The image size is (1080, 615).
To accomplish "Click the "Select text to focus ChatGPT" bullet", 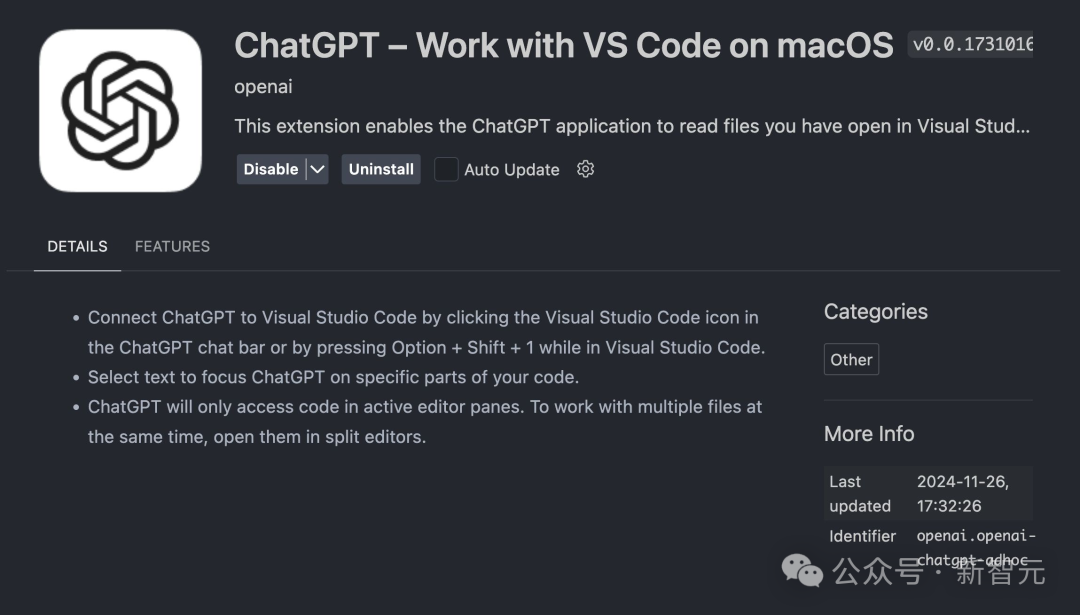I will (x=333, y=377).
